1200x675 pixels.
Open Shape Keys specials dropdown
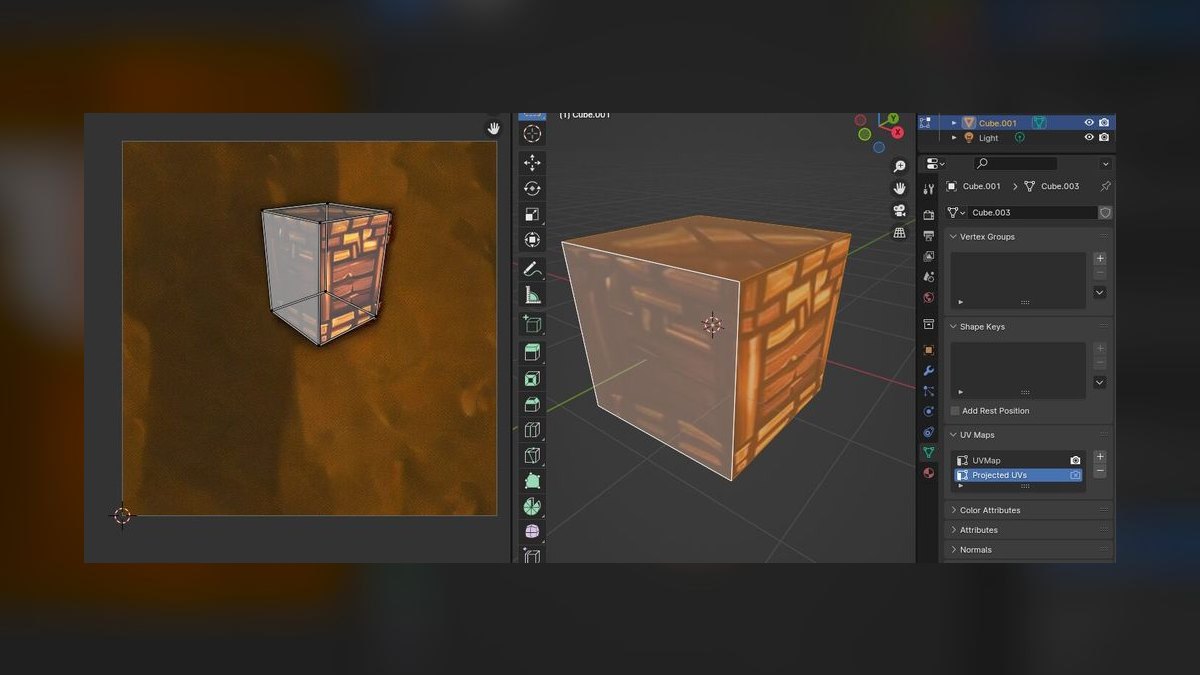(x=1100, y=382)
